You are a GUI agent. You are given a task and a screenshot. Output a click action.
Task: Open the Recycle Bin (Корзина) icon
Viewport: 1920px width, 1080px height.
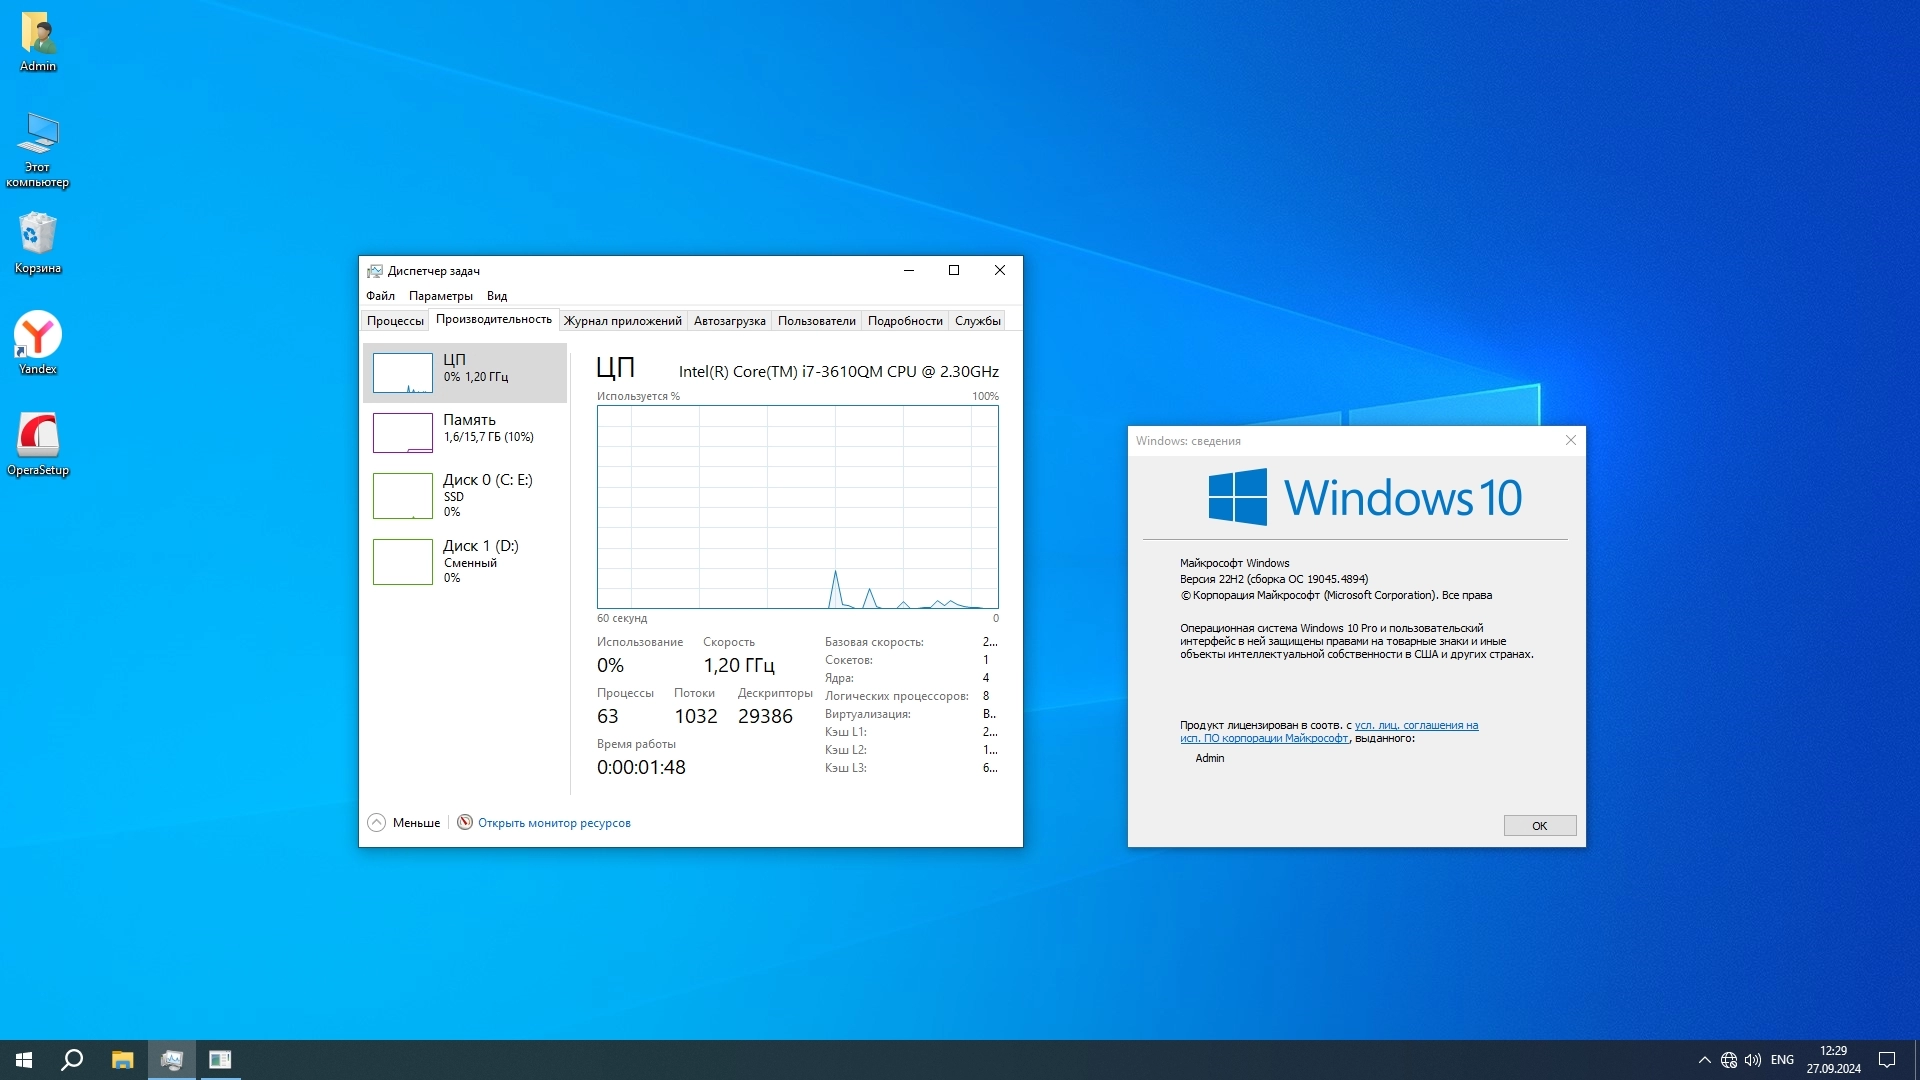[38, 235]
